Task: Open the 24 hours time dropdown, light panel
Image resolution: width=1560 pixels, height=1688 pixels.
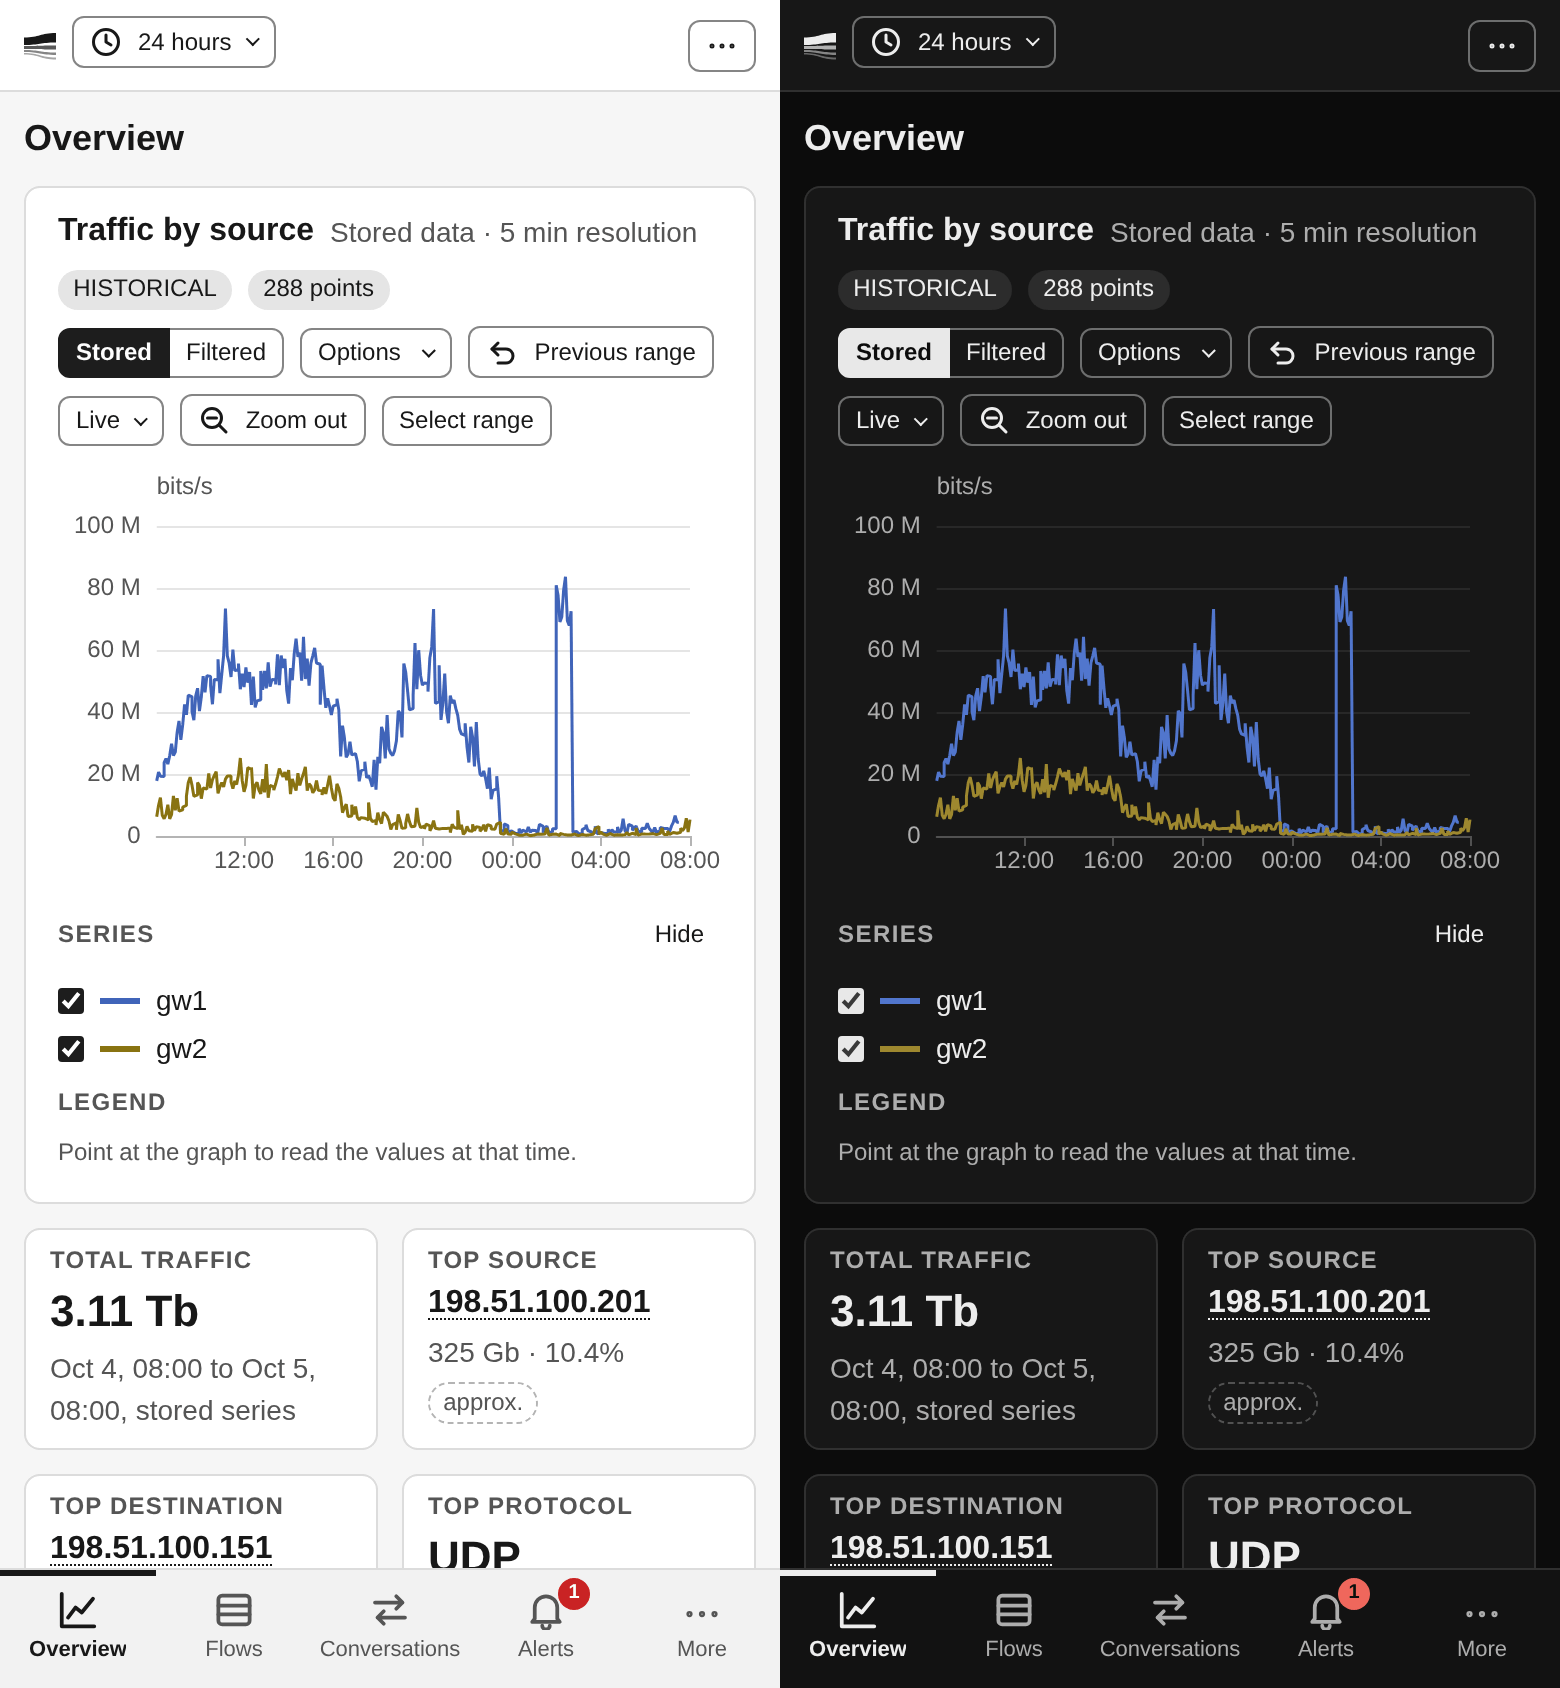Action: [174, 42]
